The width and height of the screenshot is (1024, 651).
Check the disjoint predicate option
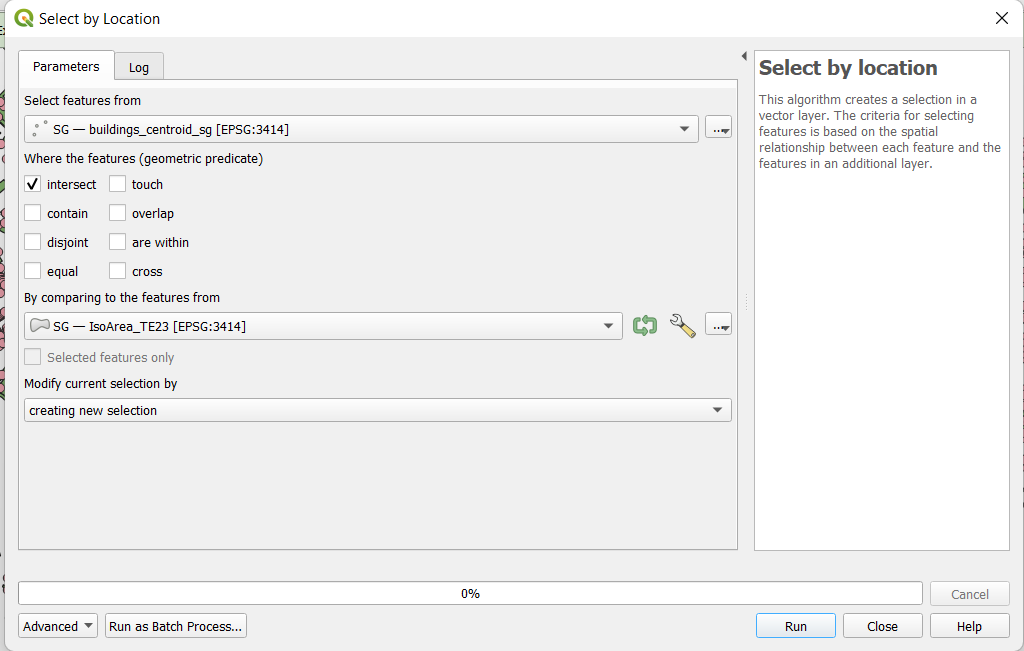pyautogui.click(x=33, y=242)
